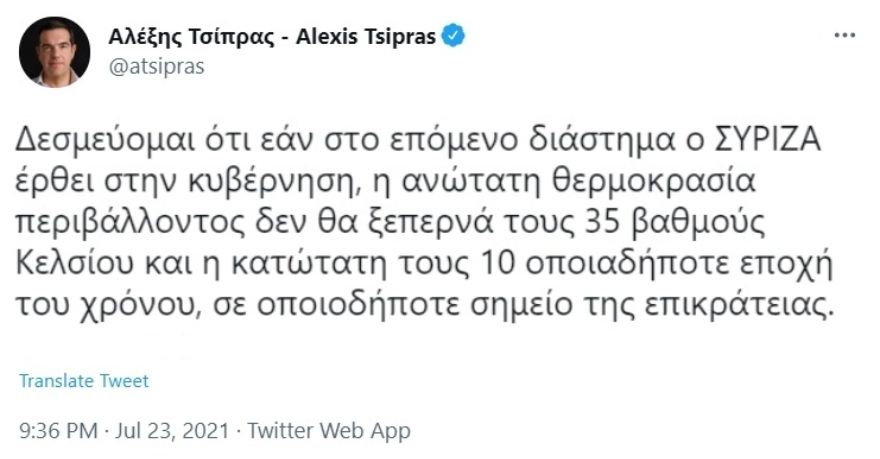Click the Jul 23, 2021 date

coord(170,431)
